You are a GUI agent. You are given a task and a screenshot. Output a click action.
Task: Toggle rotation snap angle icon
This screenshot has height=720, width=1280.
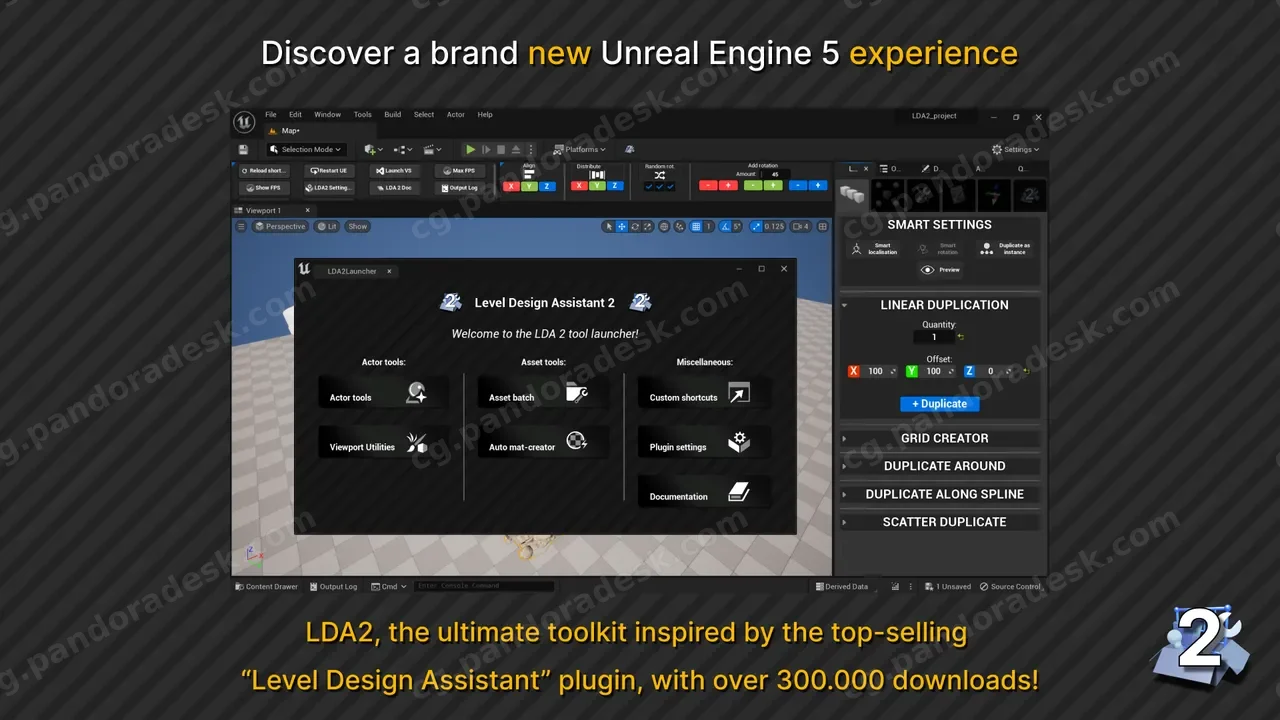pyautogui.click(x=727, y=226)
